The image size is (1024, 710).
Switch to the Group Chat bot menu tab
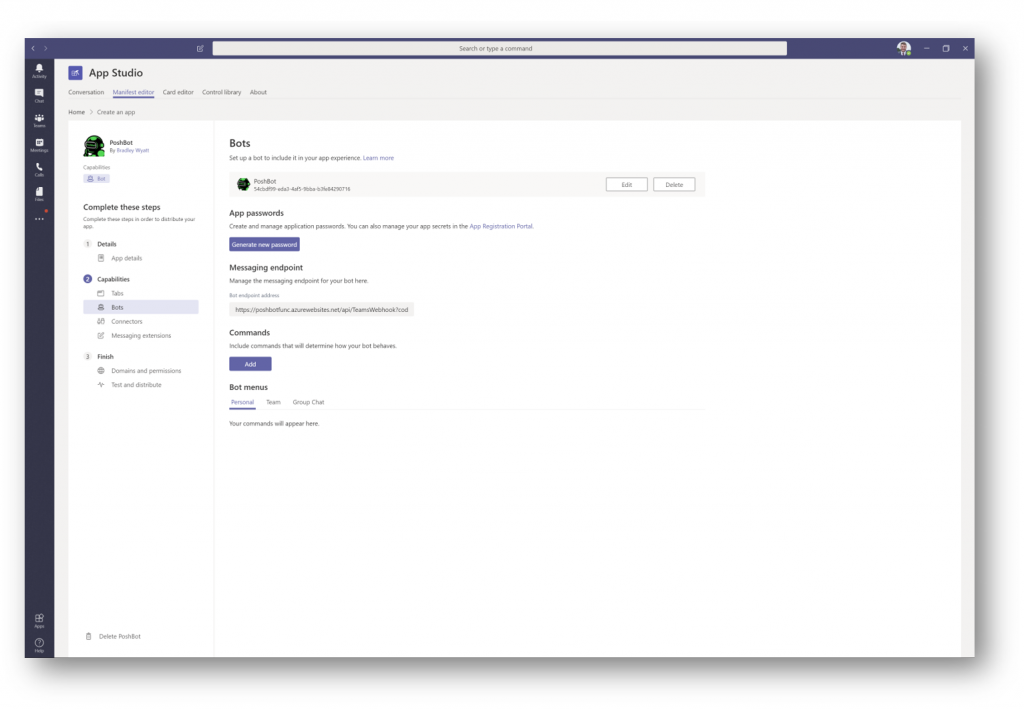(x=308, y=402)
